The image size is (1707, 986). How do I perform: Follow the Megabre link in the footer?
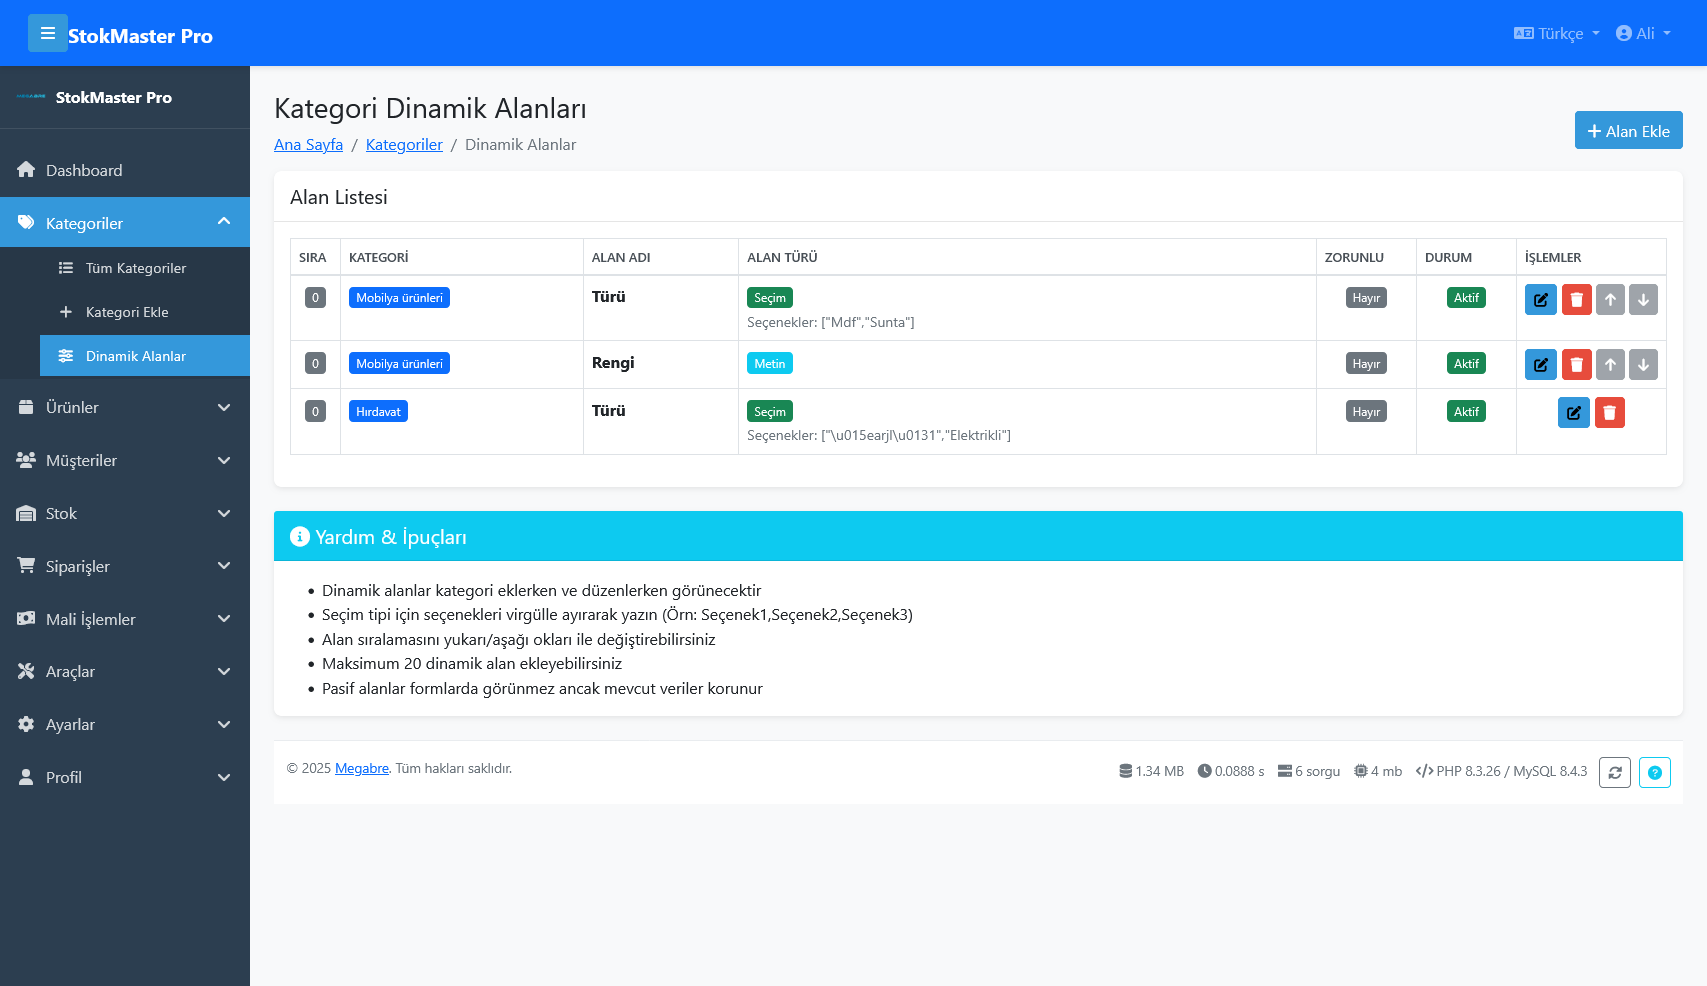pos(361,768)
